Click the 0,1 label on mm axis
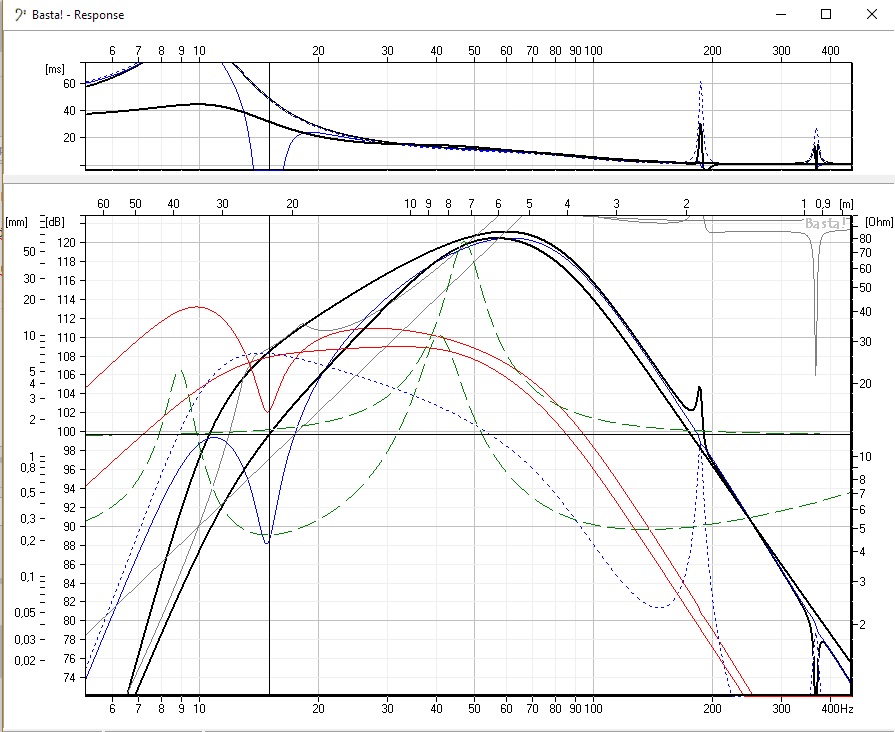Screen dimensions: 895x732 pyautogui.click(x=28, y=577)
